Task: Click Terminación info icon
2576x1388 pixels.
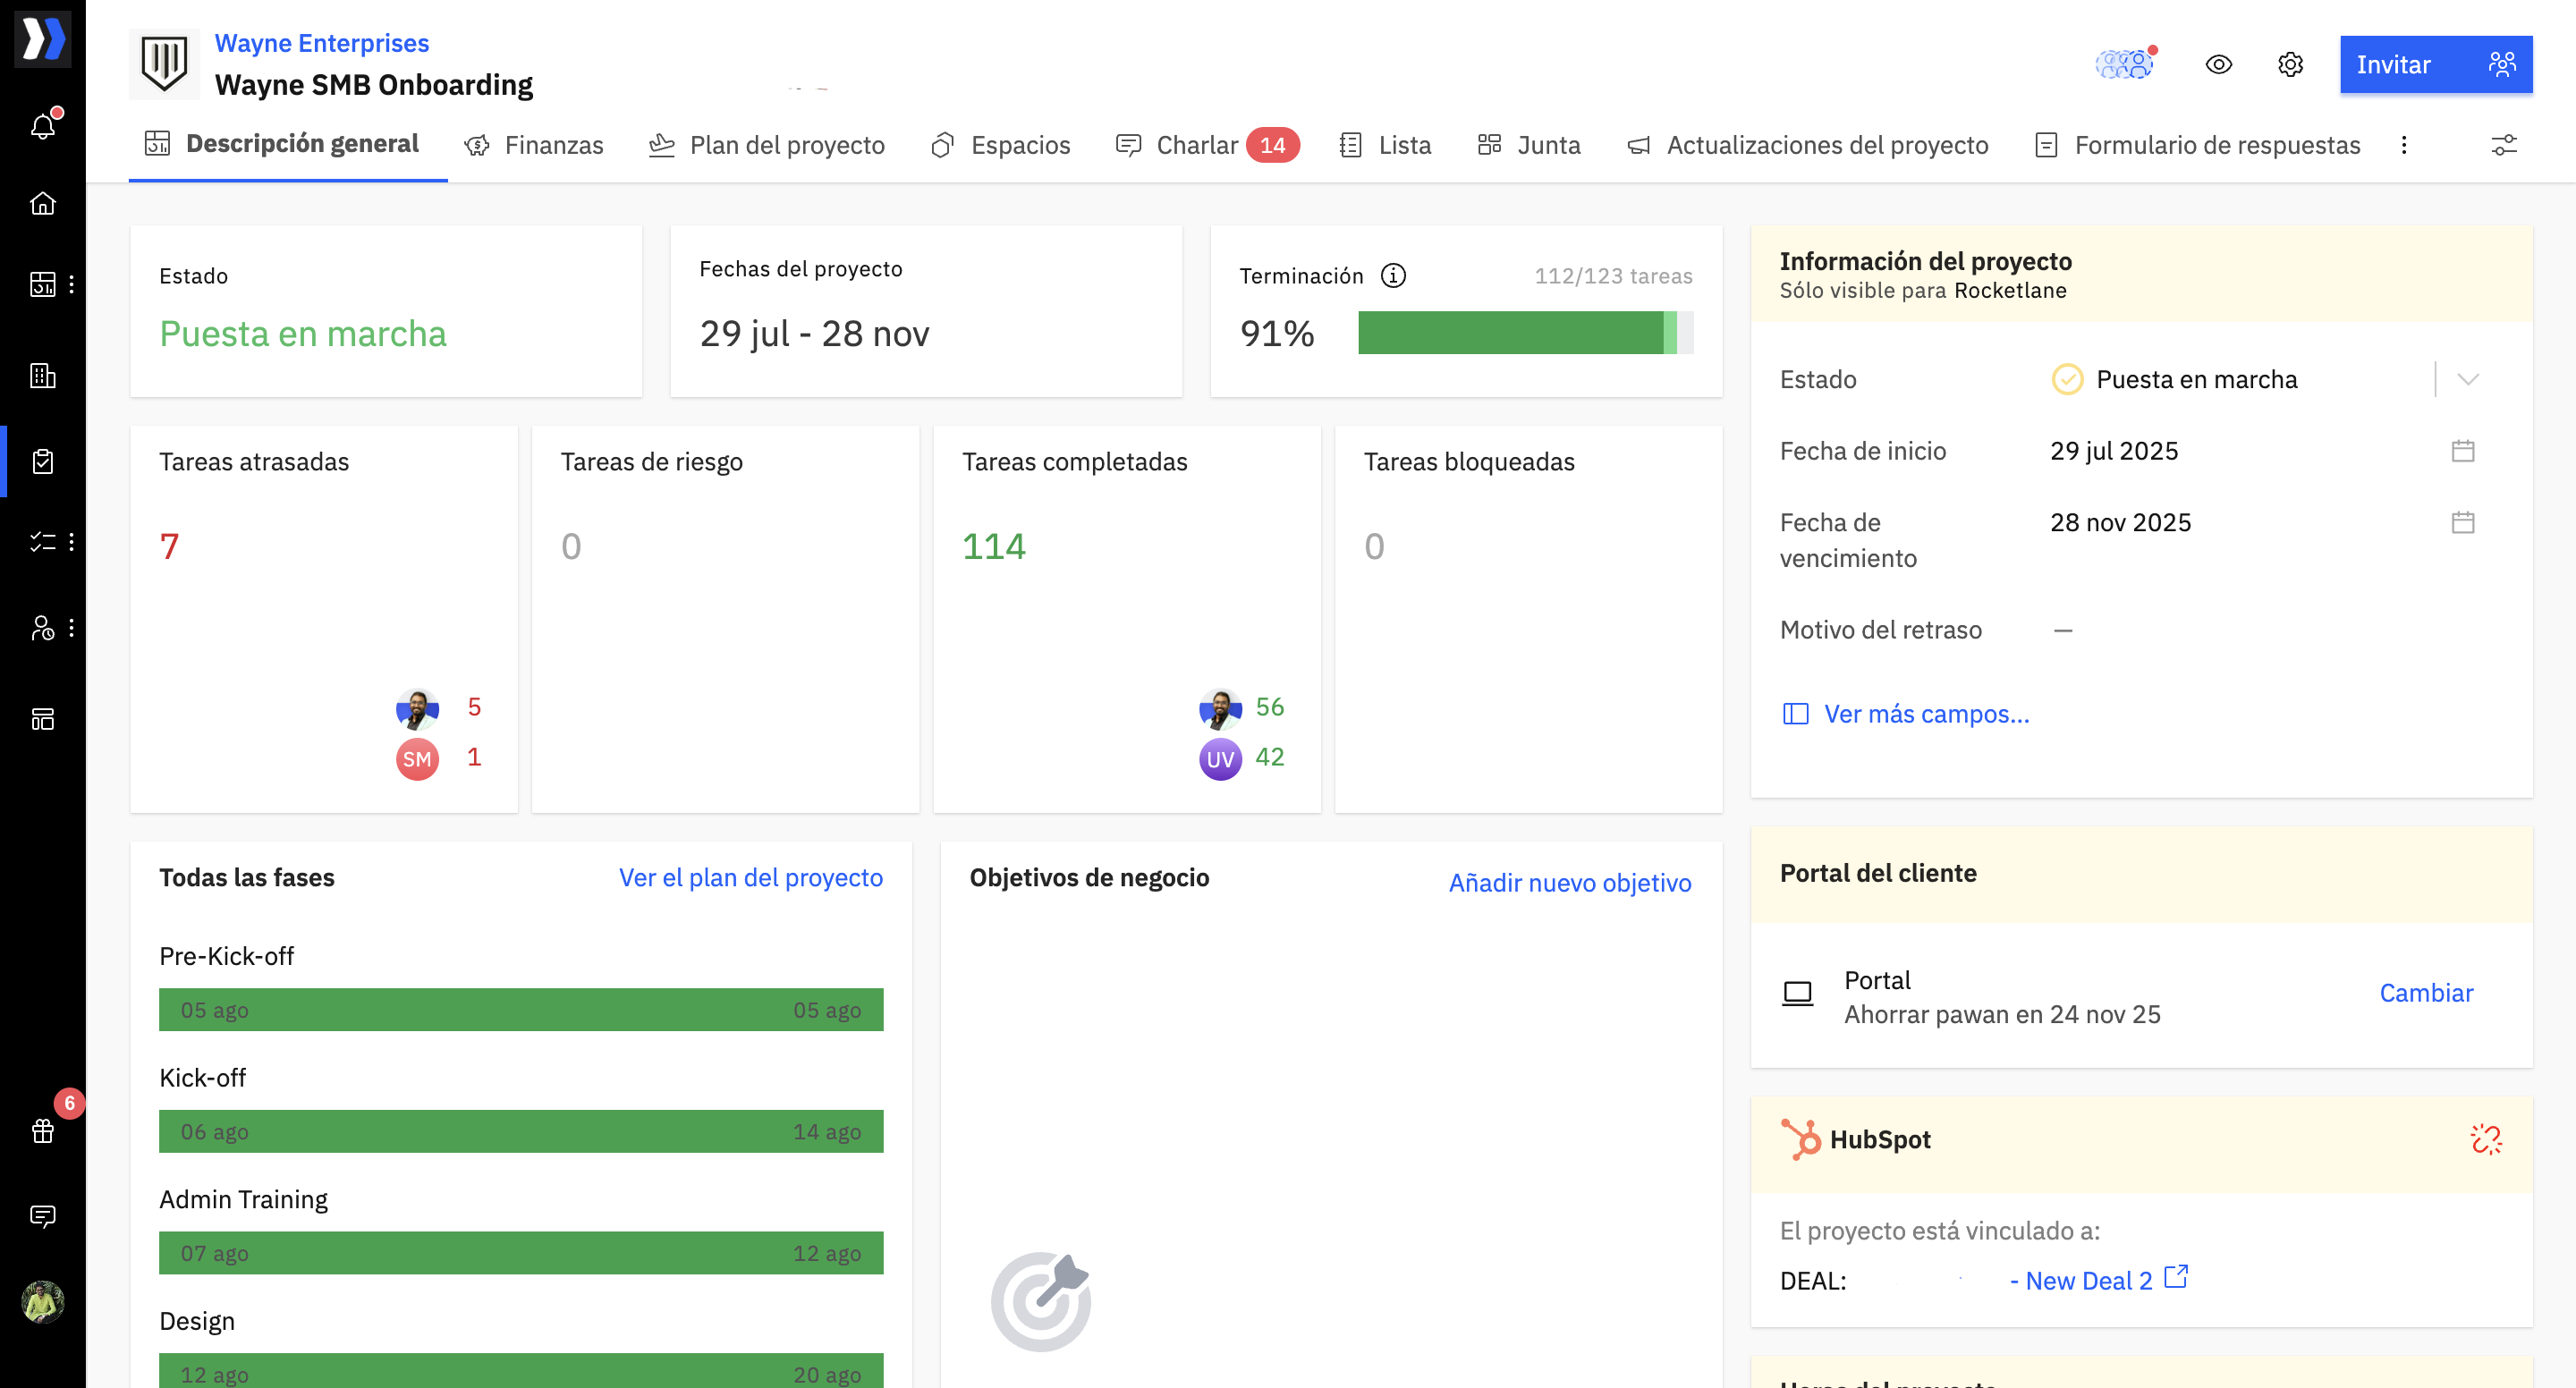Action: pyautogui.click(x=1393, y=276)
